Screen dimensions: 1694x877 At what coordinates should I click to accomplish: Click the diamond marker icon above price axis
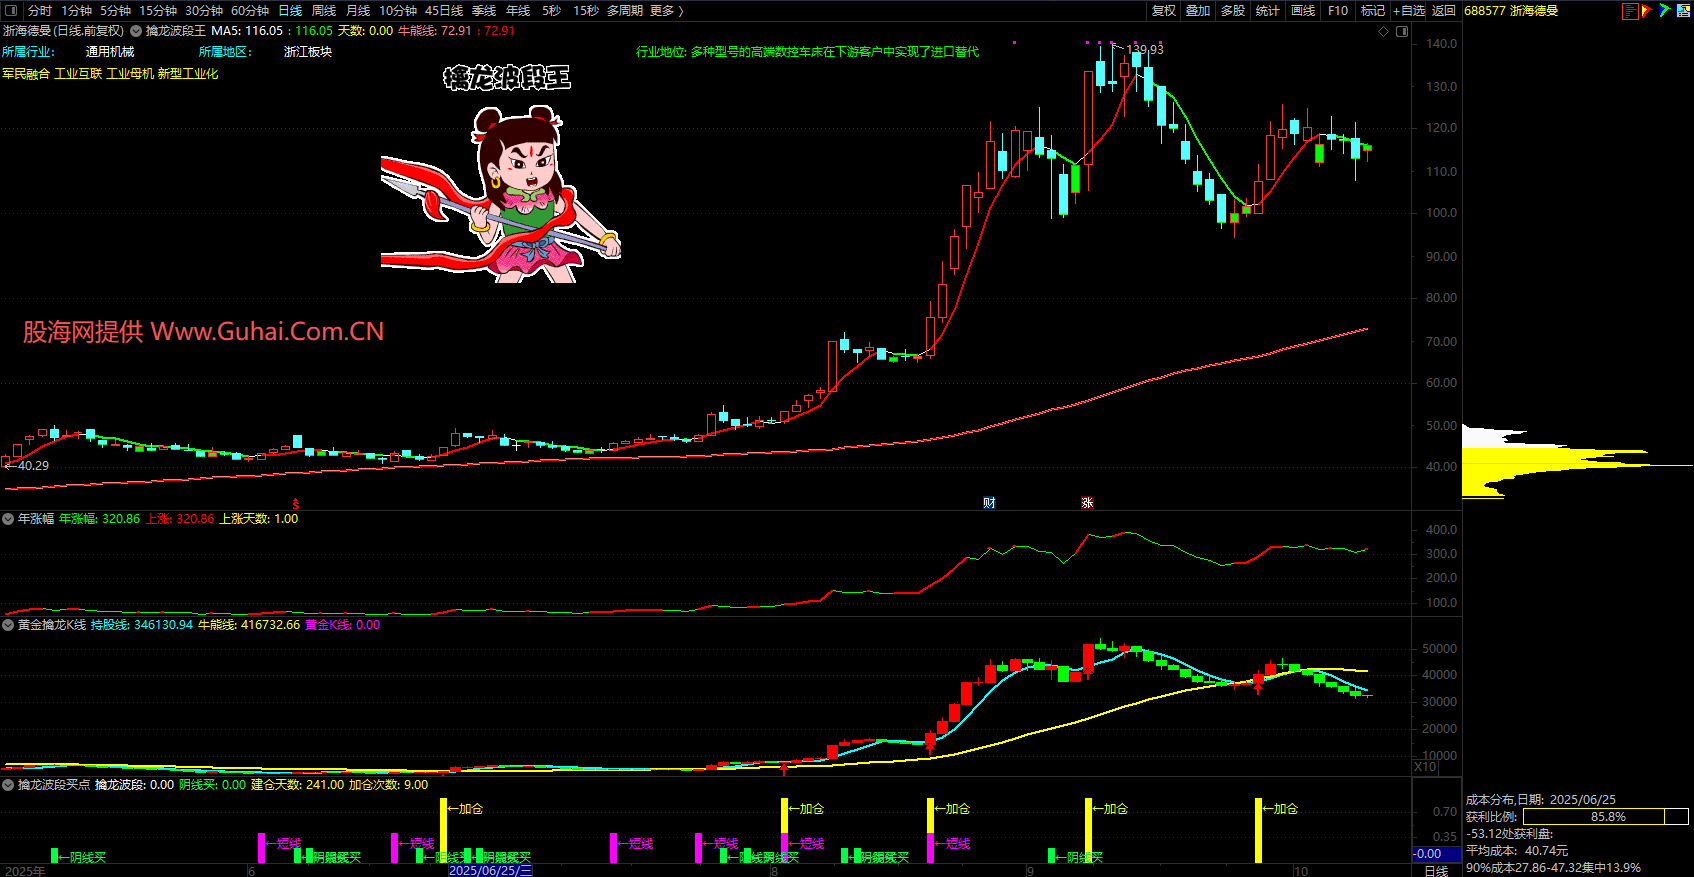(1384, 31)
